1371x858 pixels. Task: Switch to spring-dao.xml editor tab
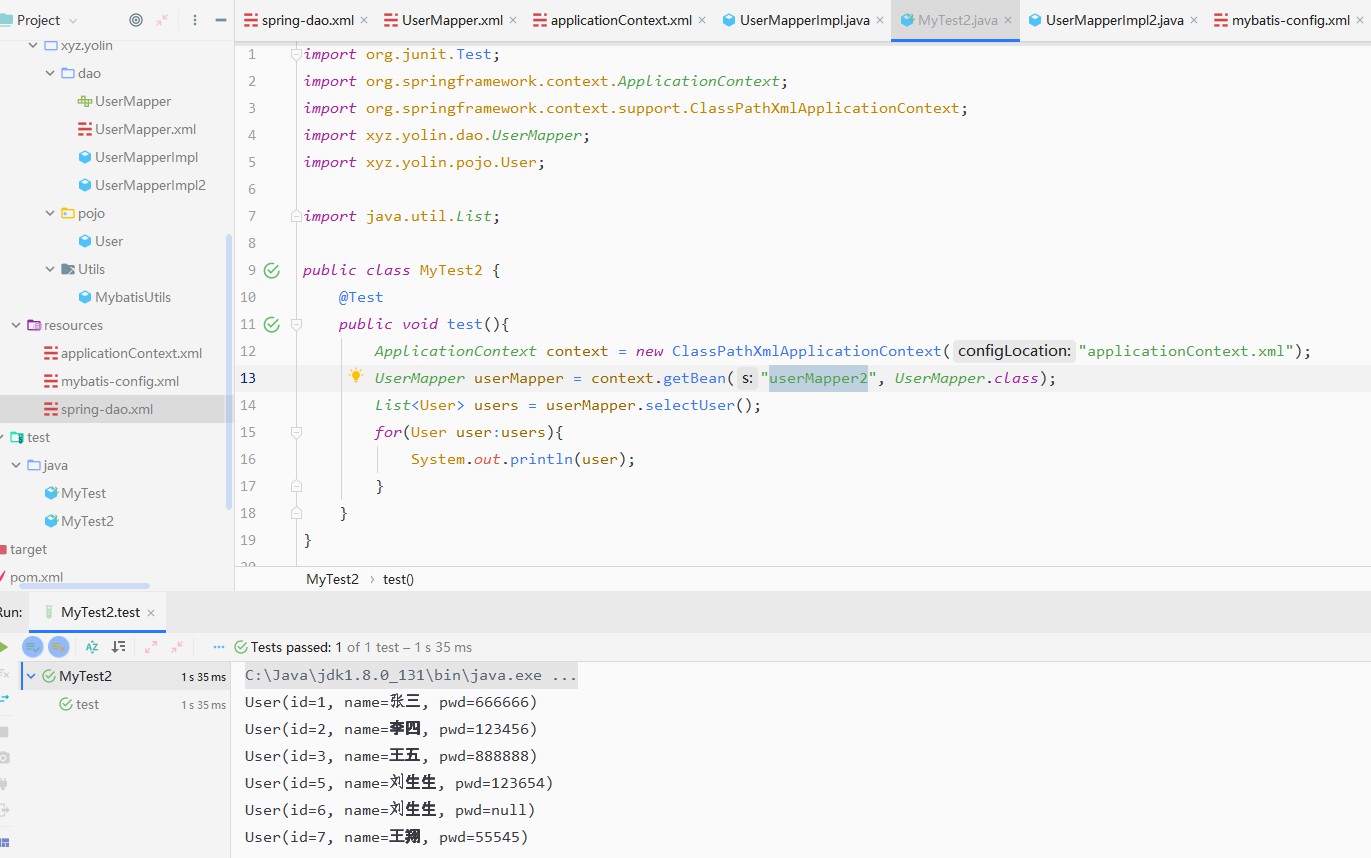click(307, 20)
